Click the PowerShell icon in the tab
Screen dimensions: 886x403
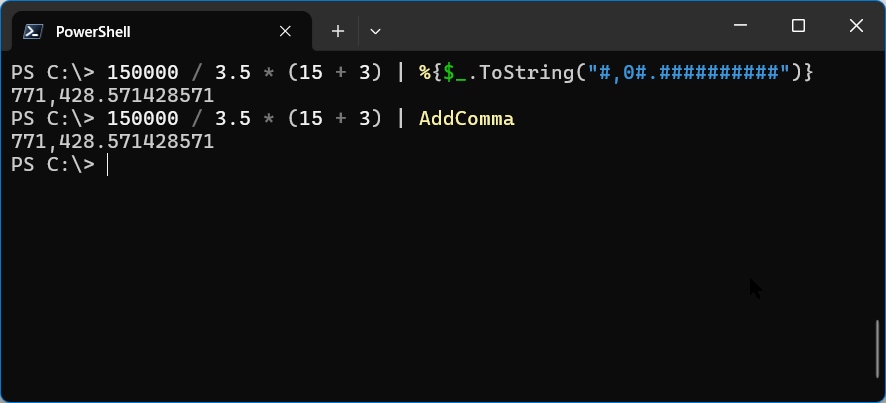[x=33, y=32]
